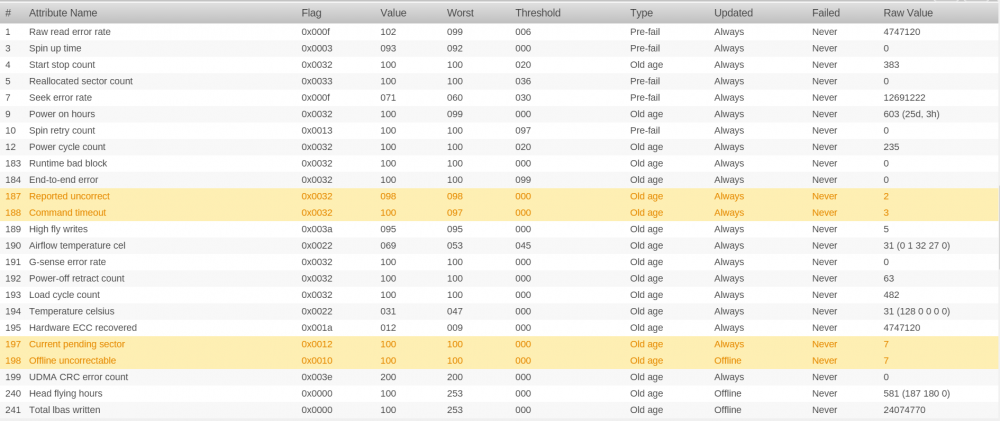Screen dimensions: 1000x421
Task: Click highlighted Offline uncorrectable row
Action: 500,361
